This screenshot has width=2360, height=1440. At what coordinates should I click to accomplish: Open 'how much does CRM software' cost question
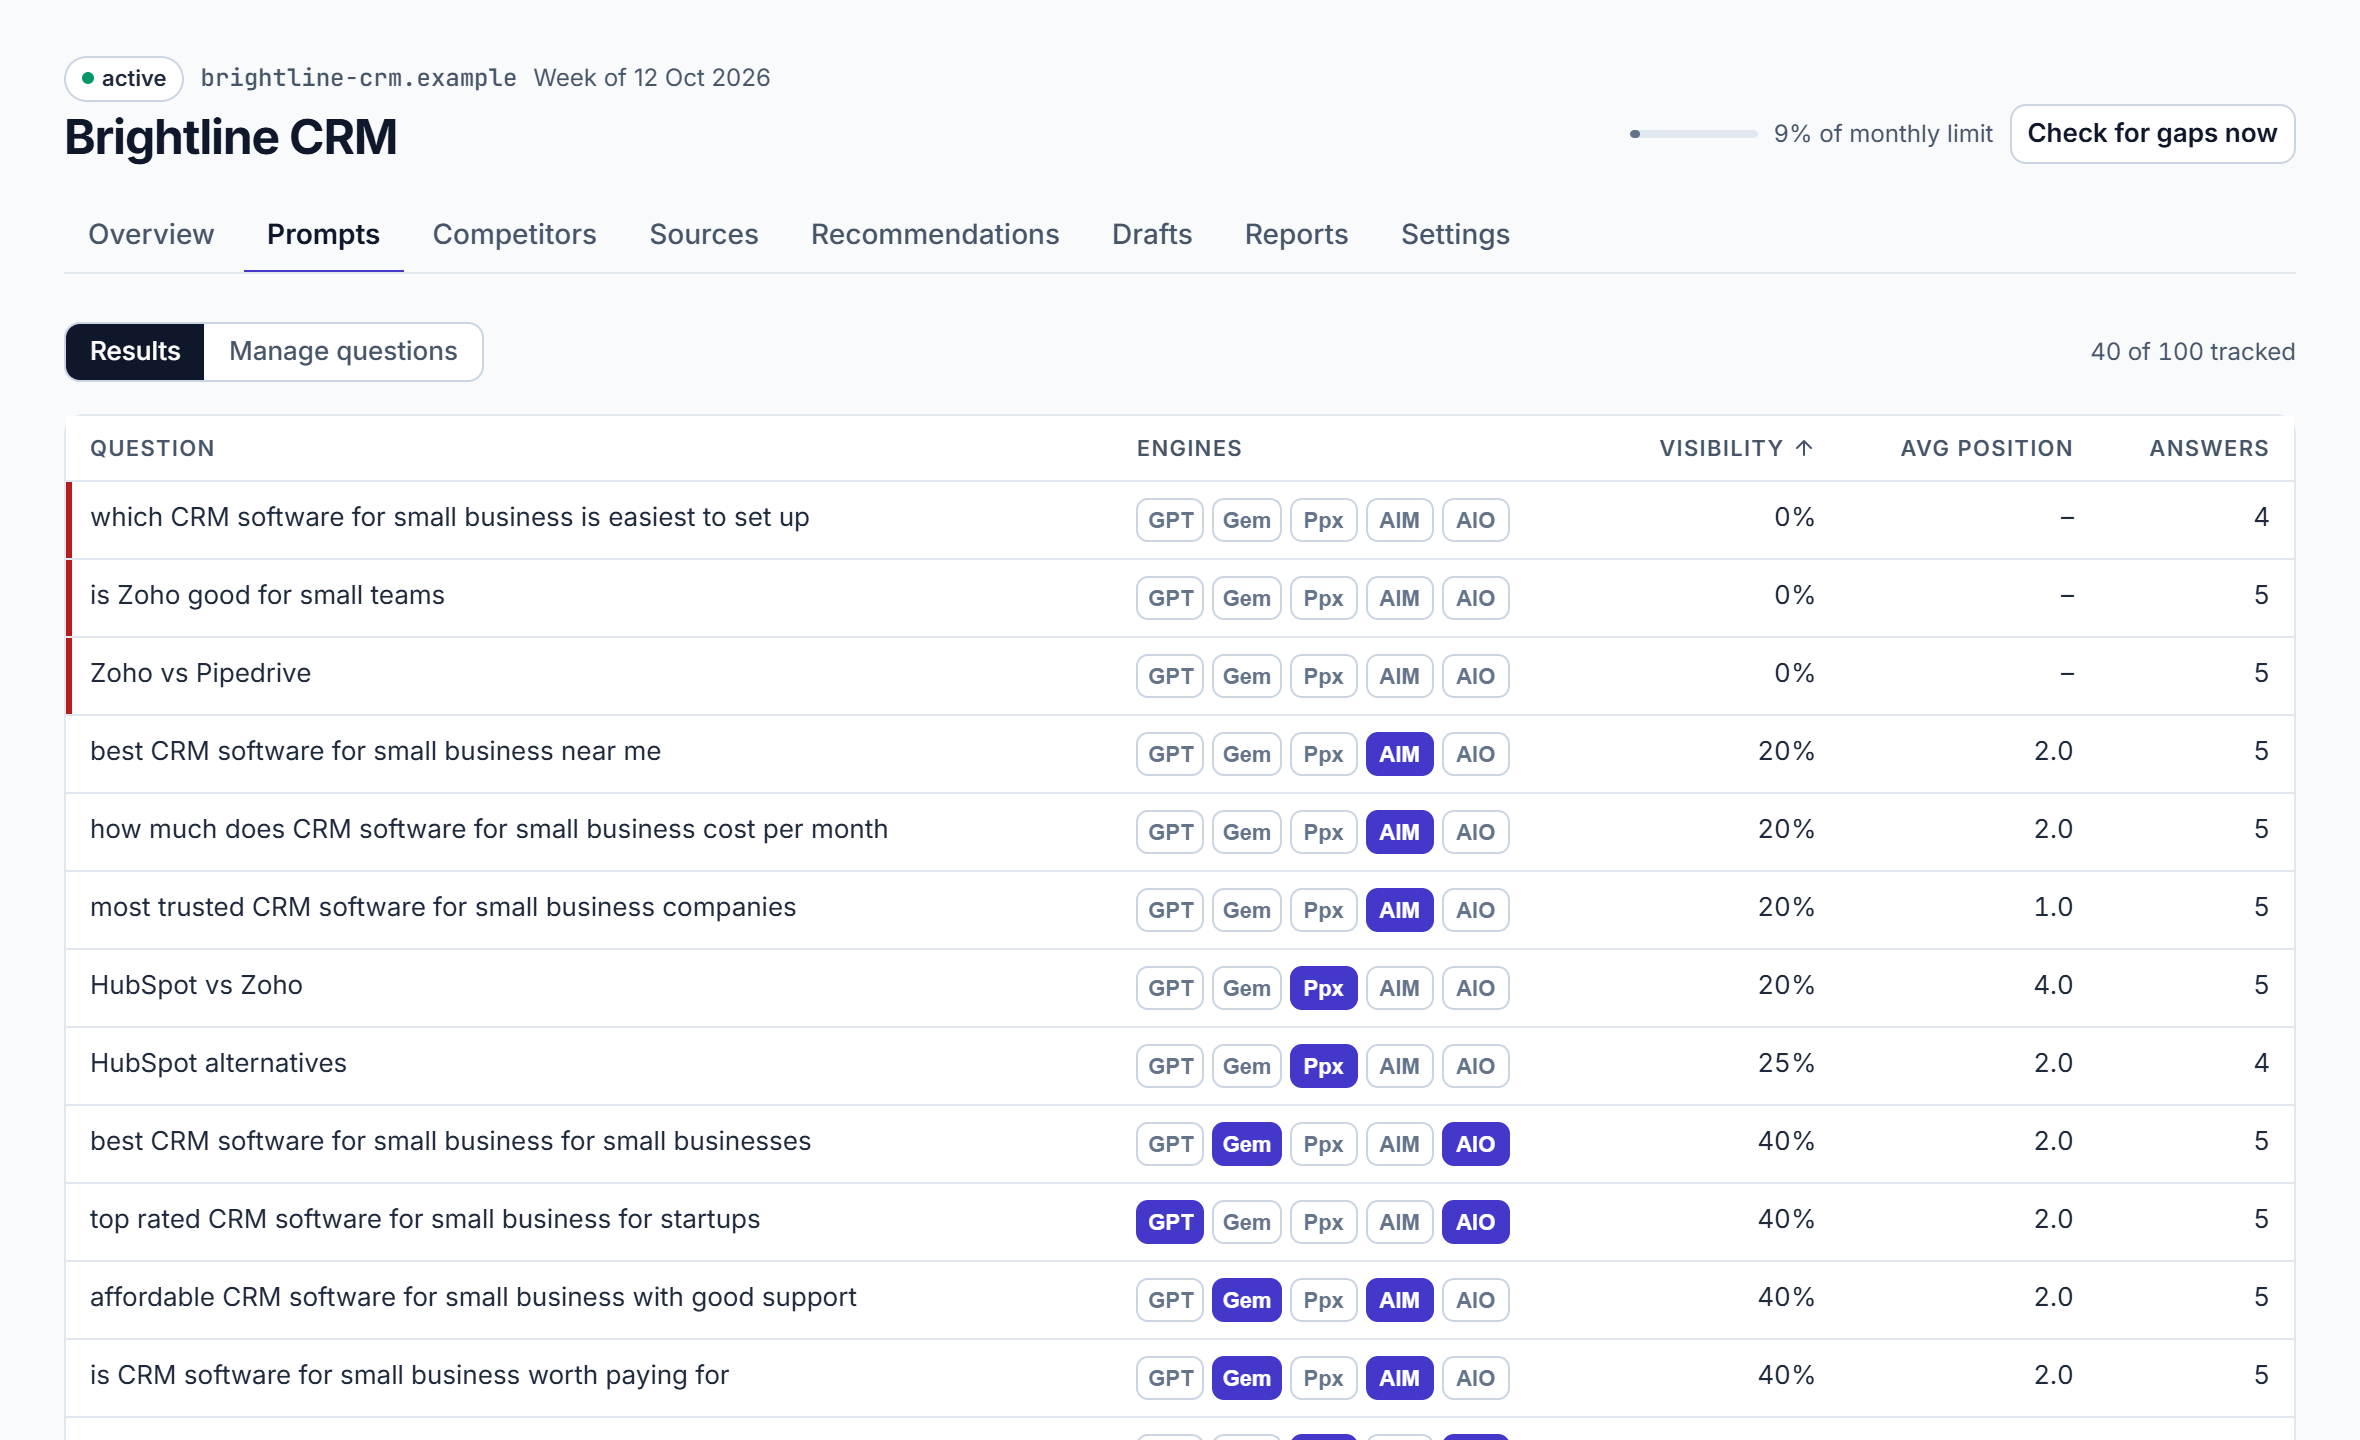(x=489, y=829)
